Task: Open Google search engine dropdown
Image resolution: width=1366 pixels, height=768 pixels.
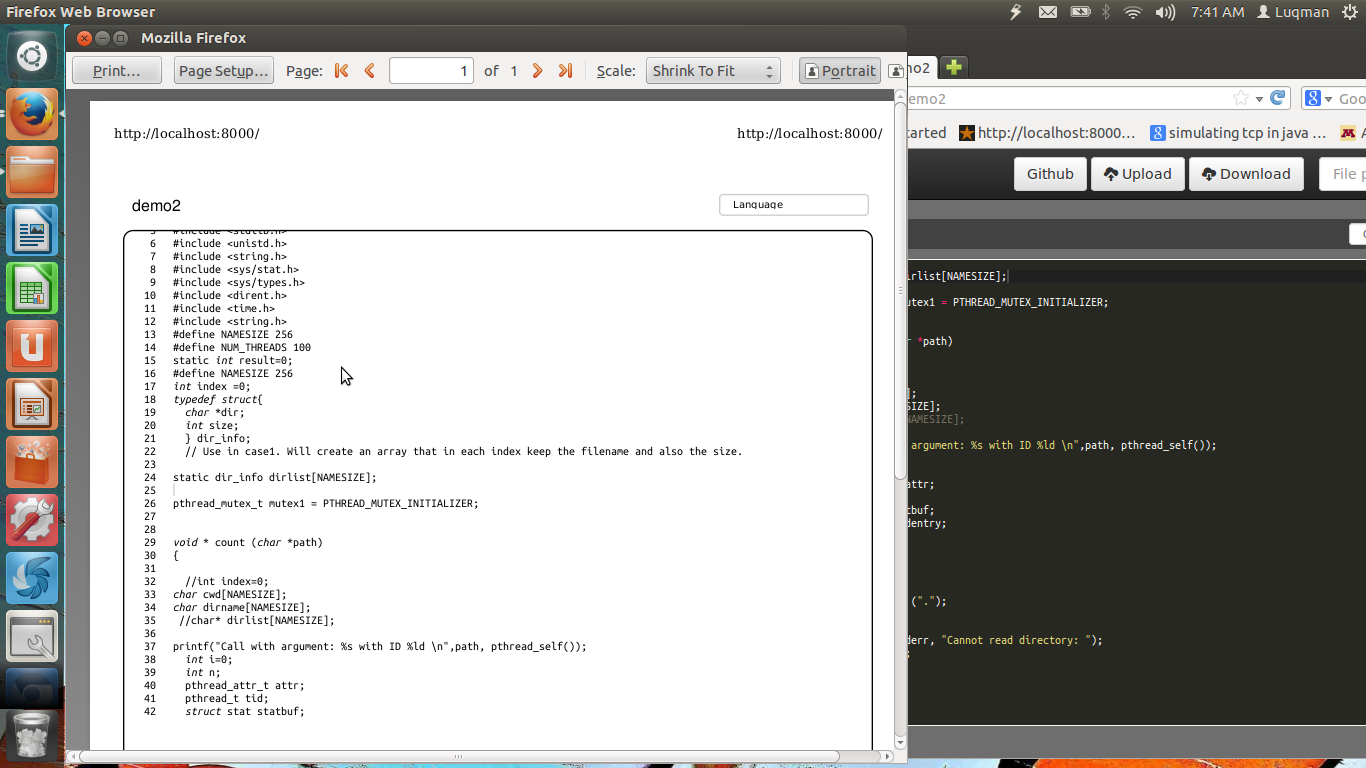Action: [1318, 98]
